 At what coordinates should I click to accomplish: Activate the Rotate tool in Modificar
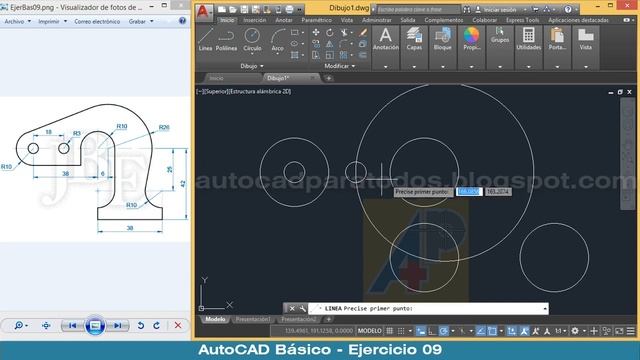(329, 32)
